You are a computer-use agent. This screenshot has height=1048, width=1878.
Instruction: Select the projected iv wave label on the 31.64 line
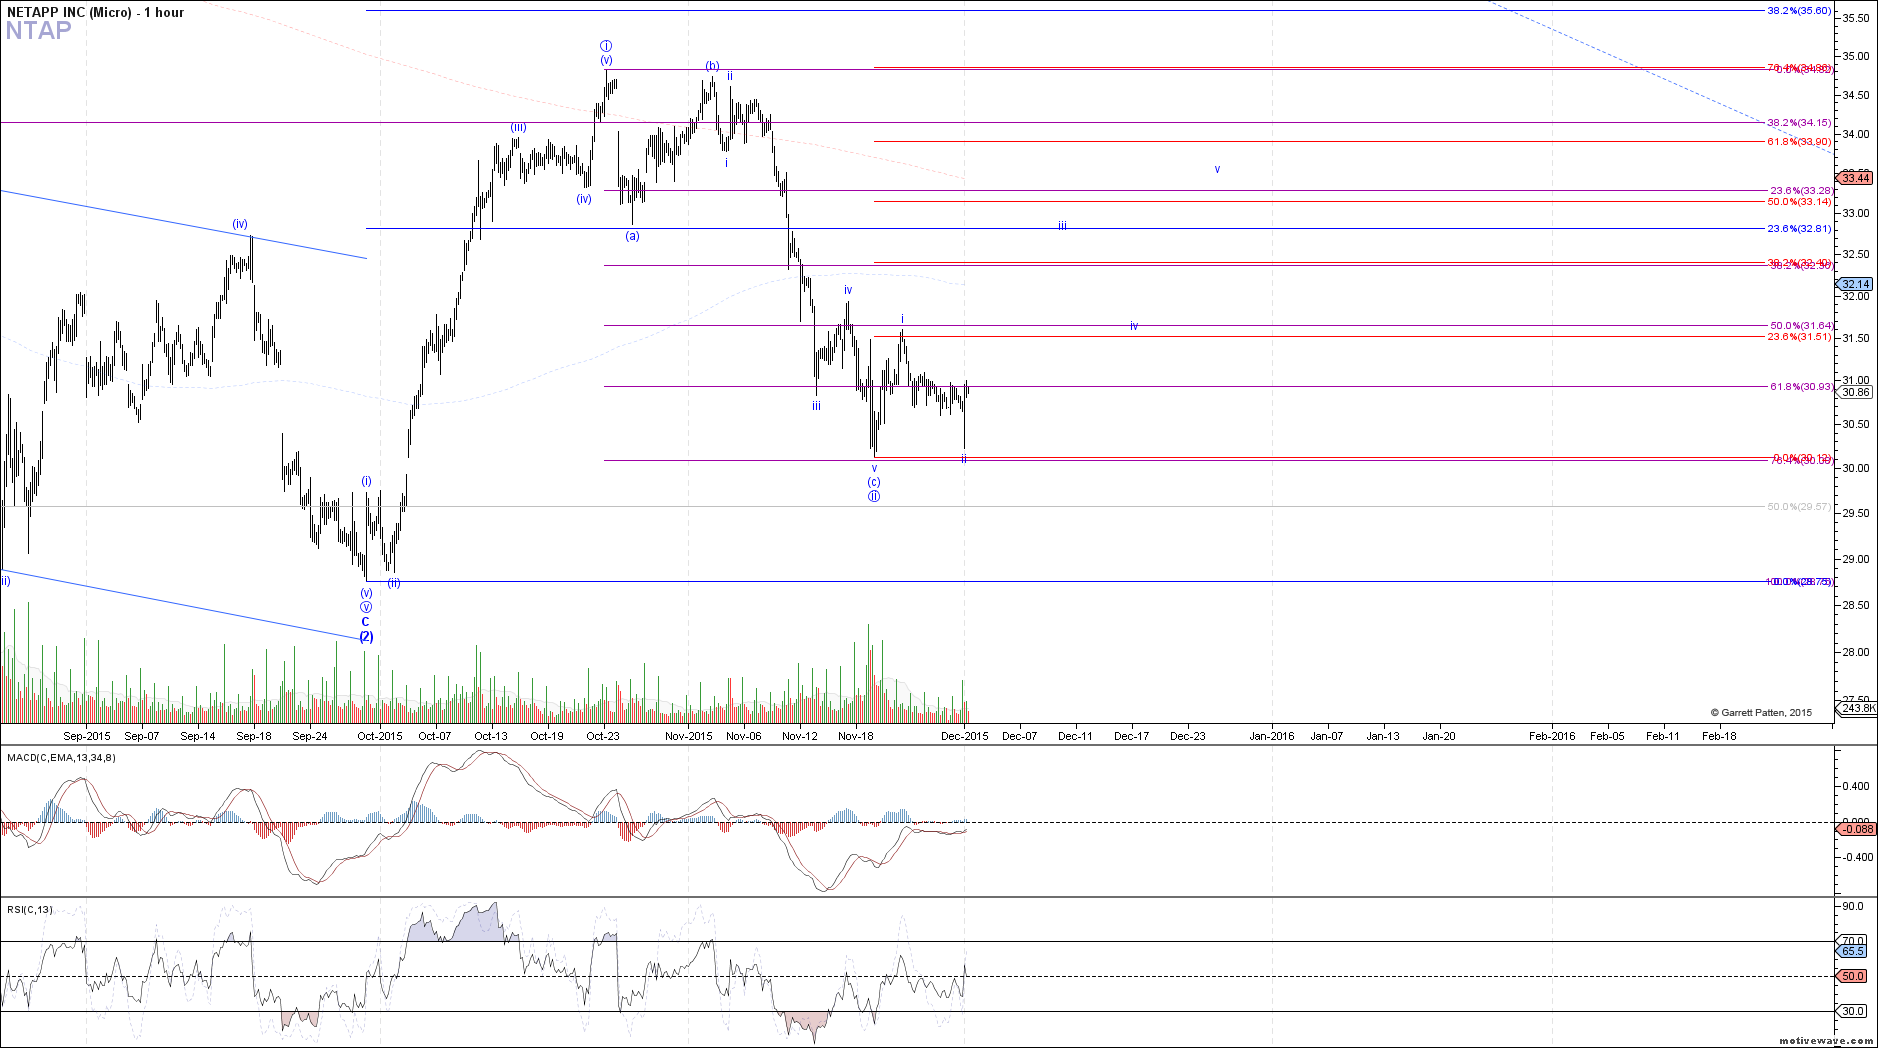click(x=1134, y=326)
